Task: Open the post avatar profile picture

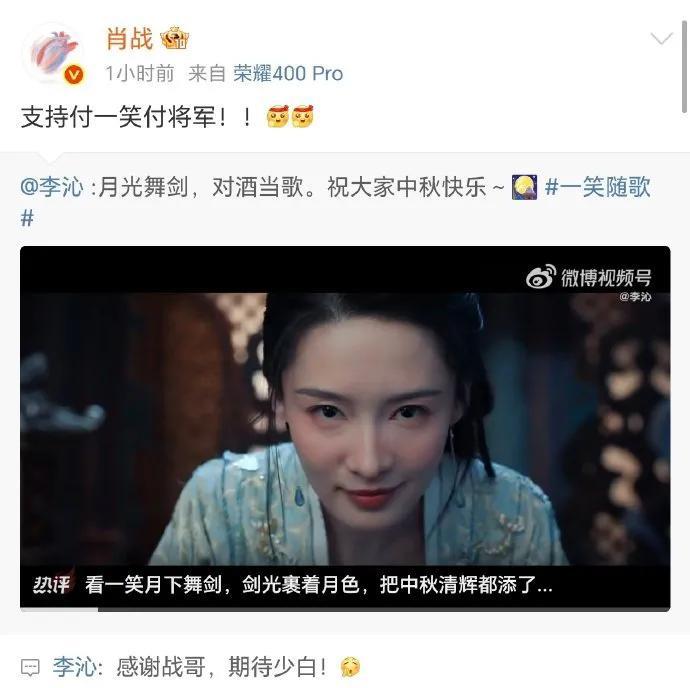Action: 54,54
